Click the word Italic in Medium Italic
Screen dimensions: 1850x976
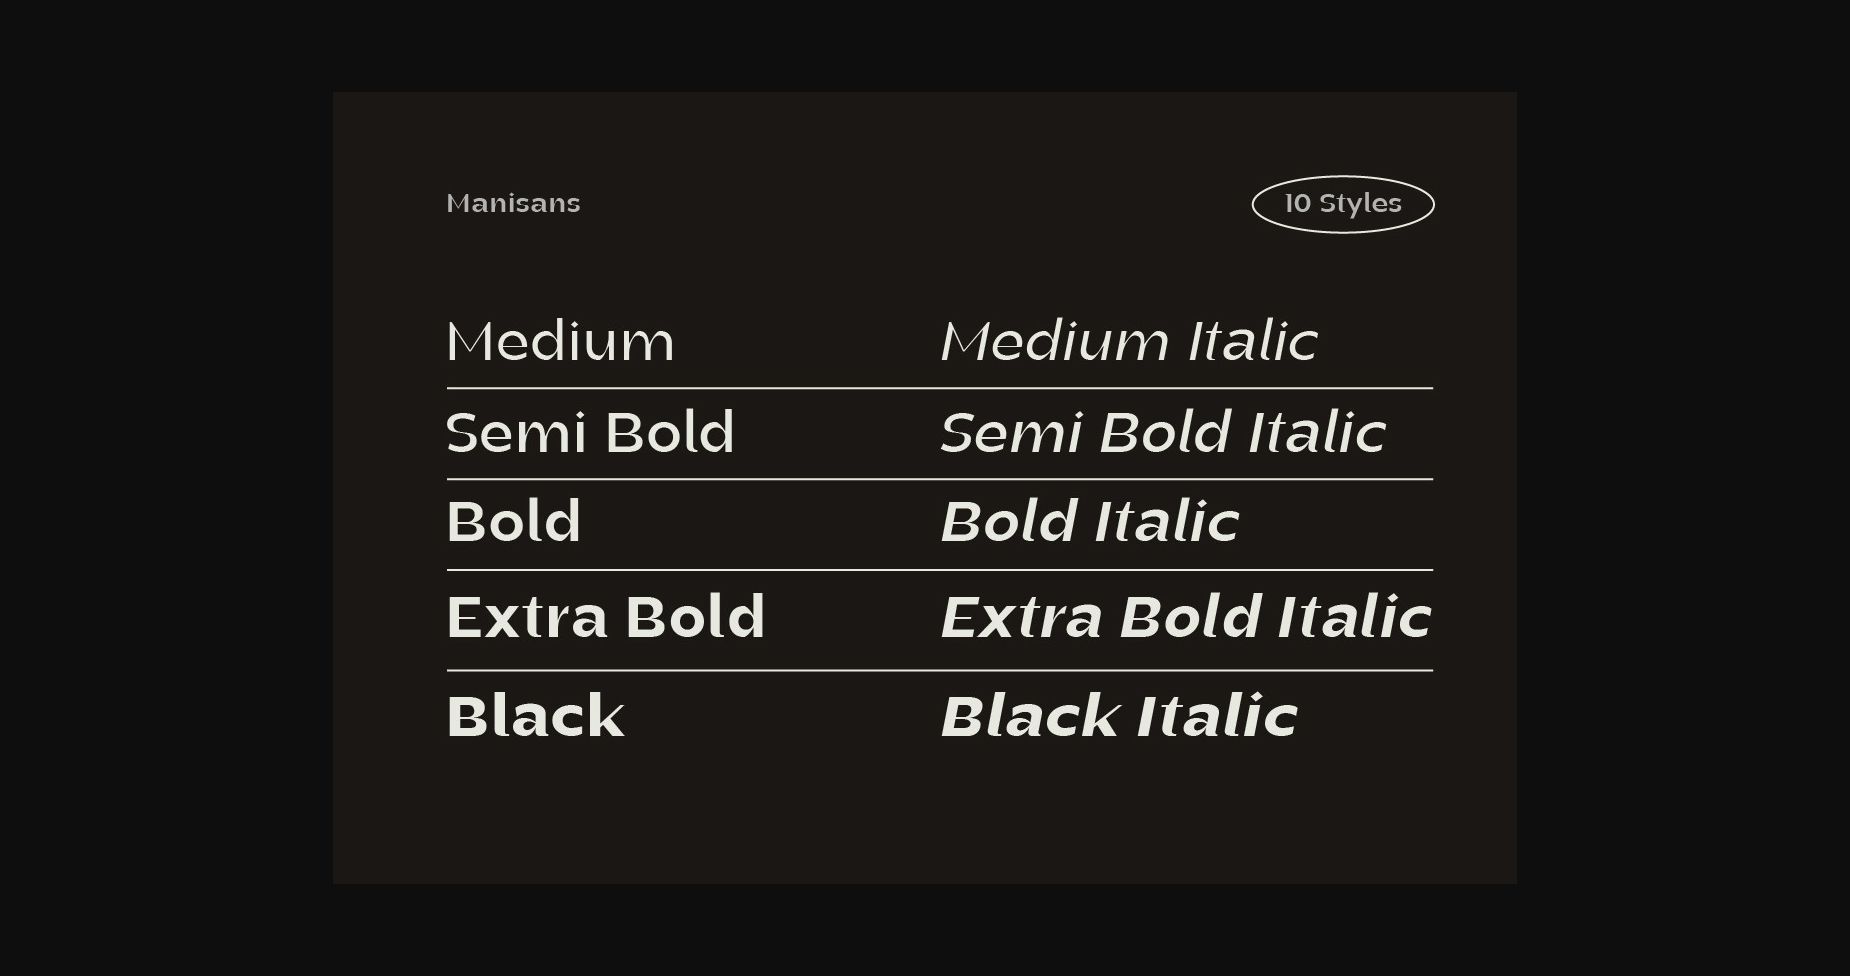[x=1253, y=341]
